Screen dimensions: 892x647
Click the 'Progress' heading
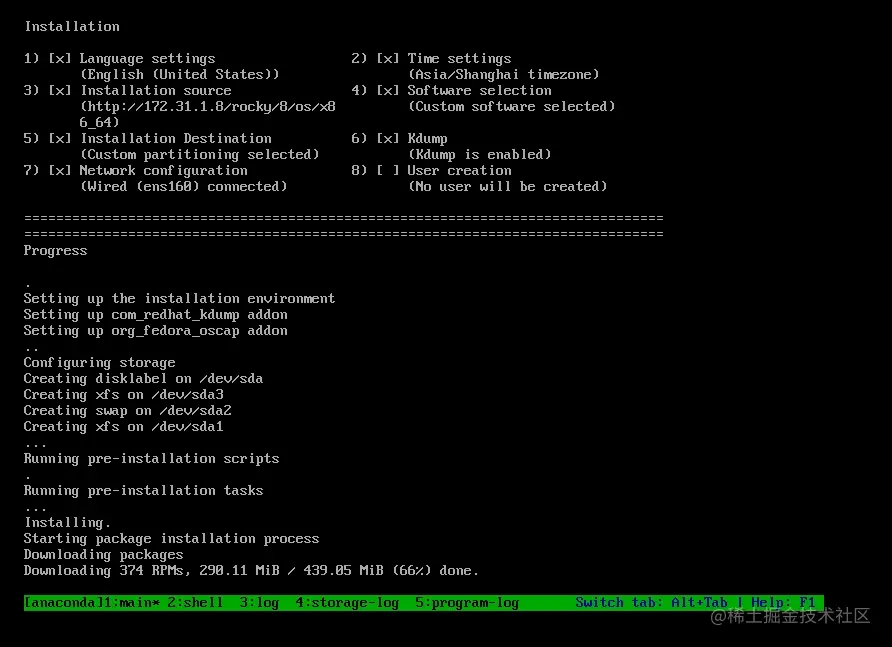(55, 251)
